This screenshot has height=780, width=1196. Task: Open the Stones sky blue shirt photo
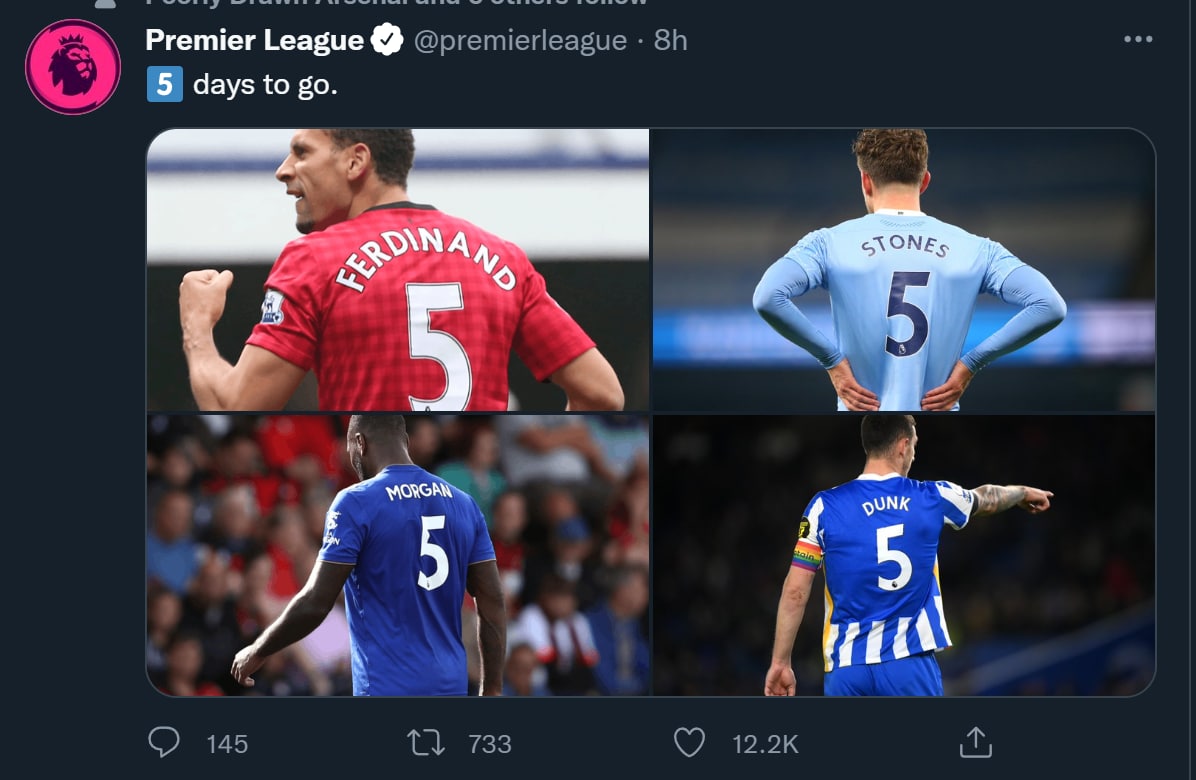click(904, 270)
